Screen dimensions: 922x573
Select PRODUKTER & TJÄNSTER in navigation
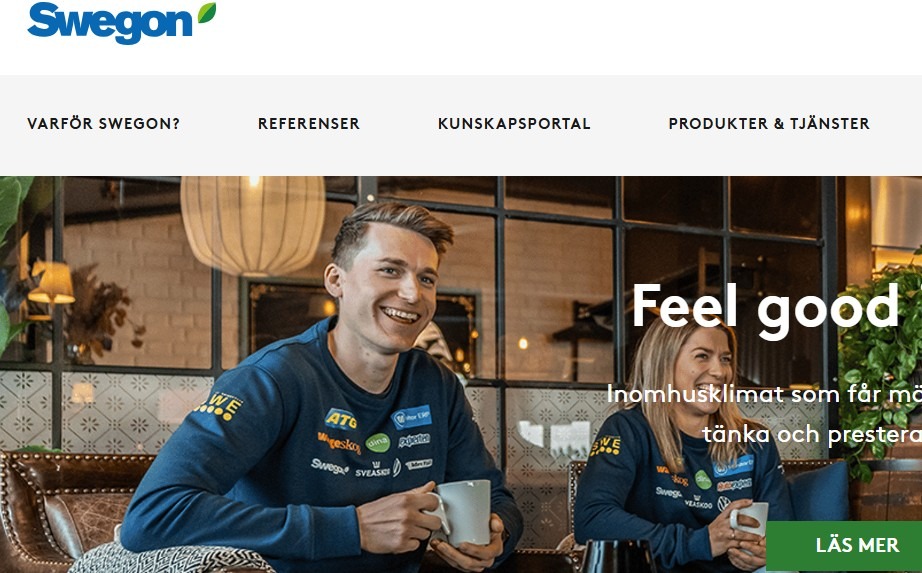pyautogui.click(x=769, y=124)
